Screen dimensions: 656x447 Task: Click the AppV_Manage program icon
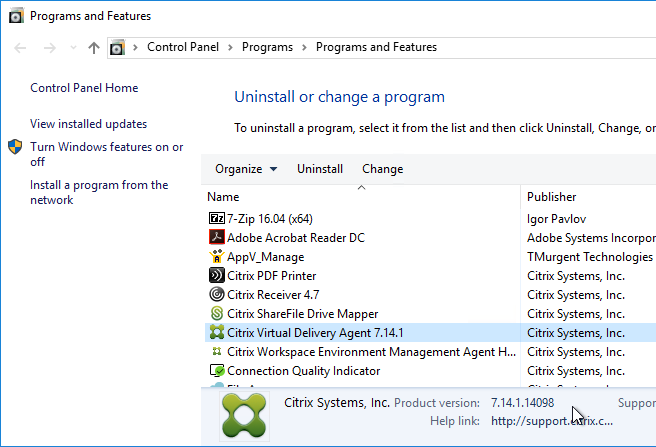pyautogui.click(x=217, y=256)
